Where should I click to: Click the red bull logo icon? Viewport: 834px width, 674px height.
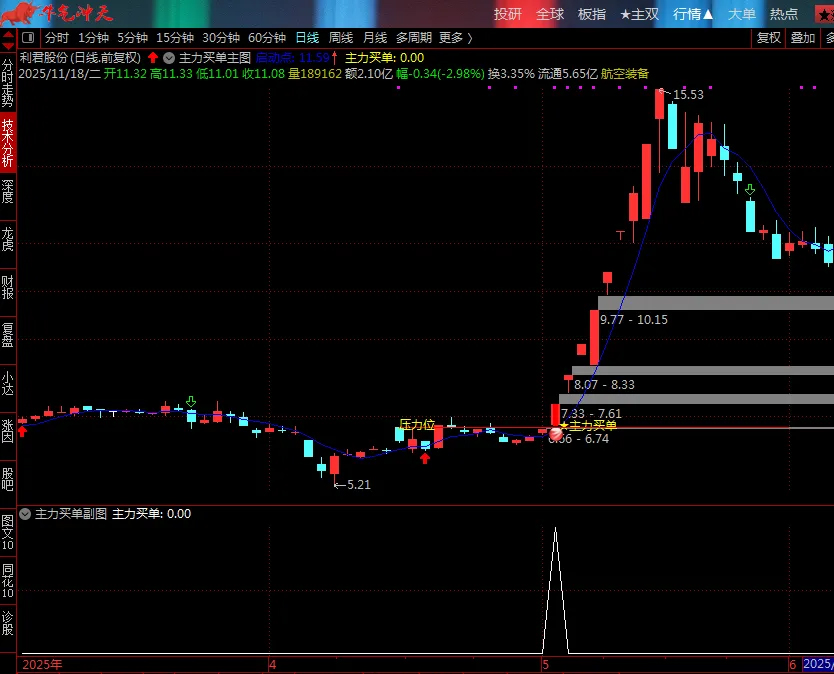tap(20, 13)
